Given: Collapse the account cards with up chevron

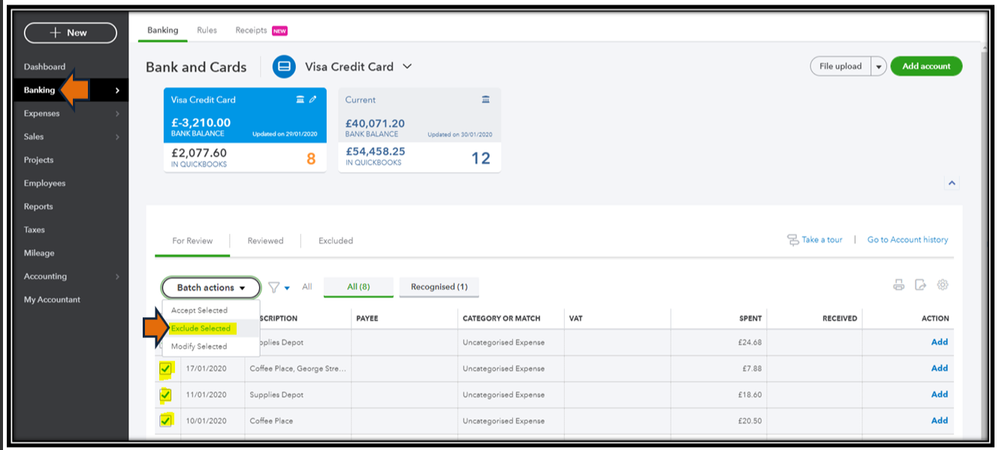Looking at the screenshot, I should point(952,183).
